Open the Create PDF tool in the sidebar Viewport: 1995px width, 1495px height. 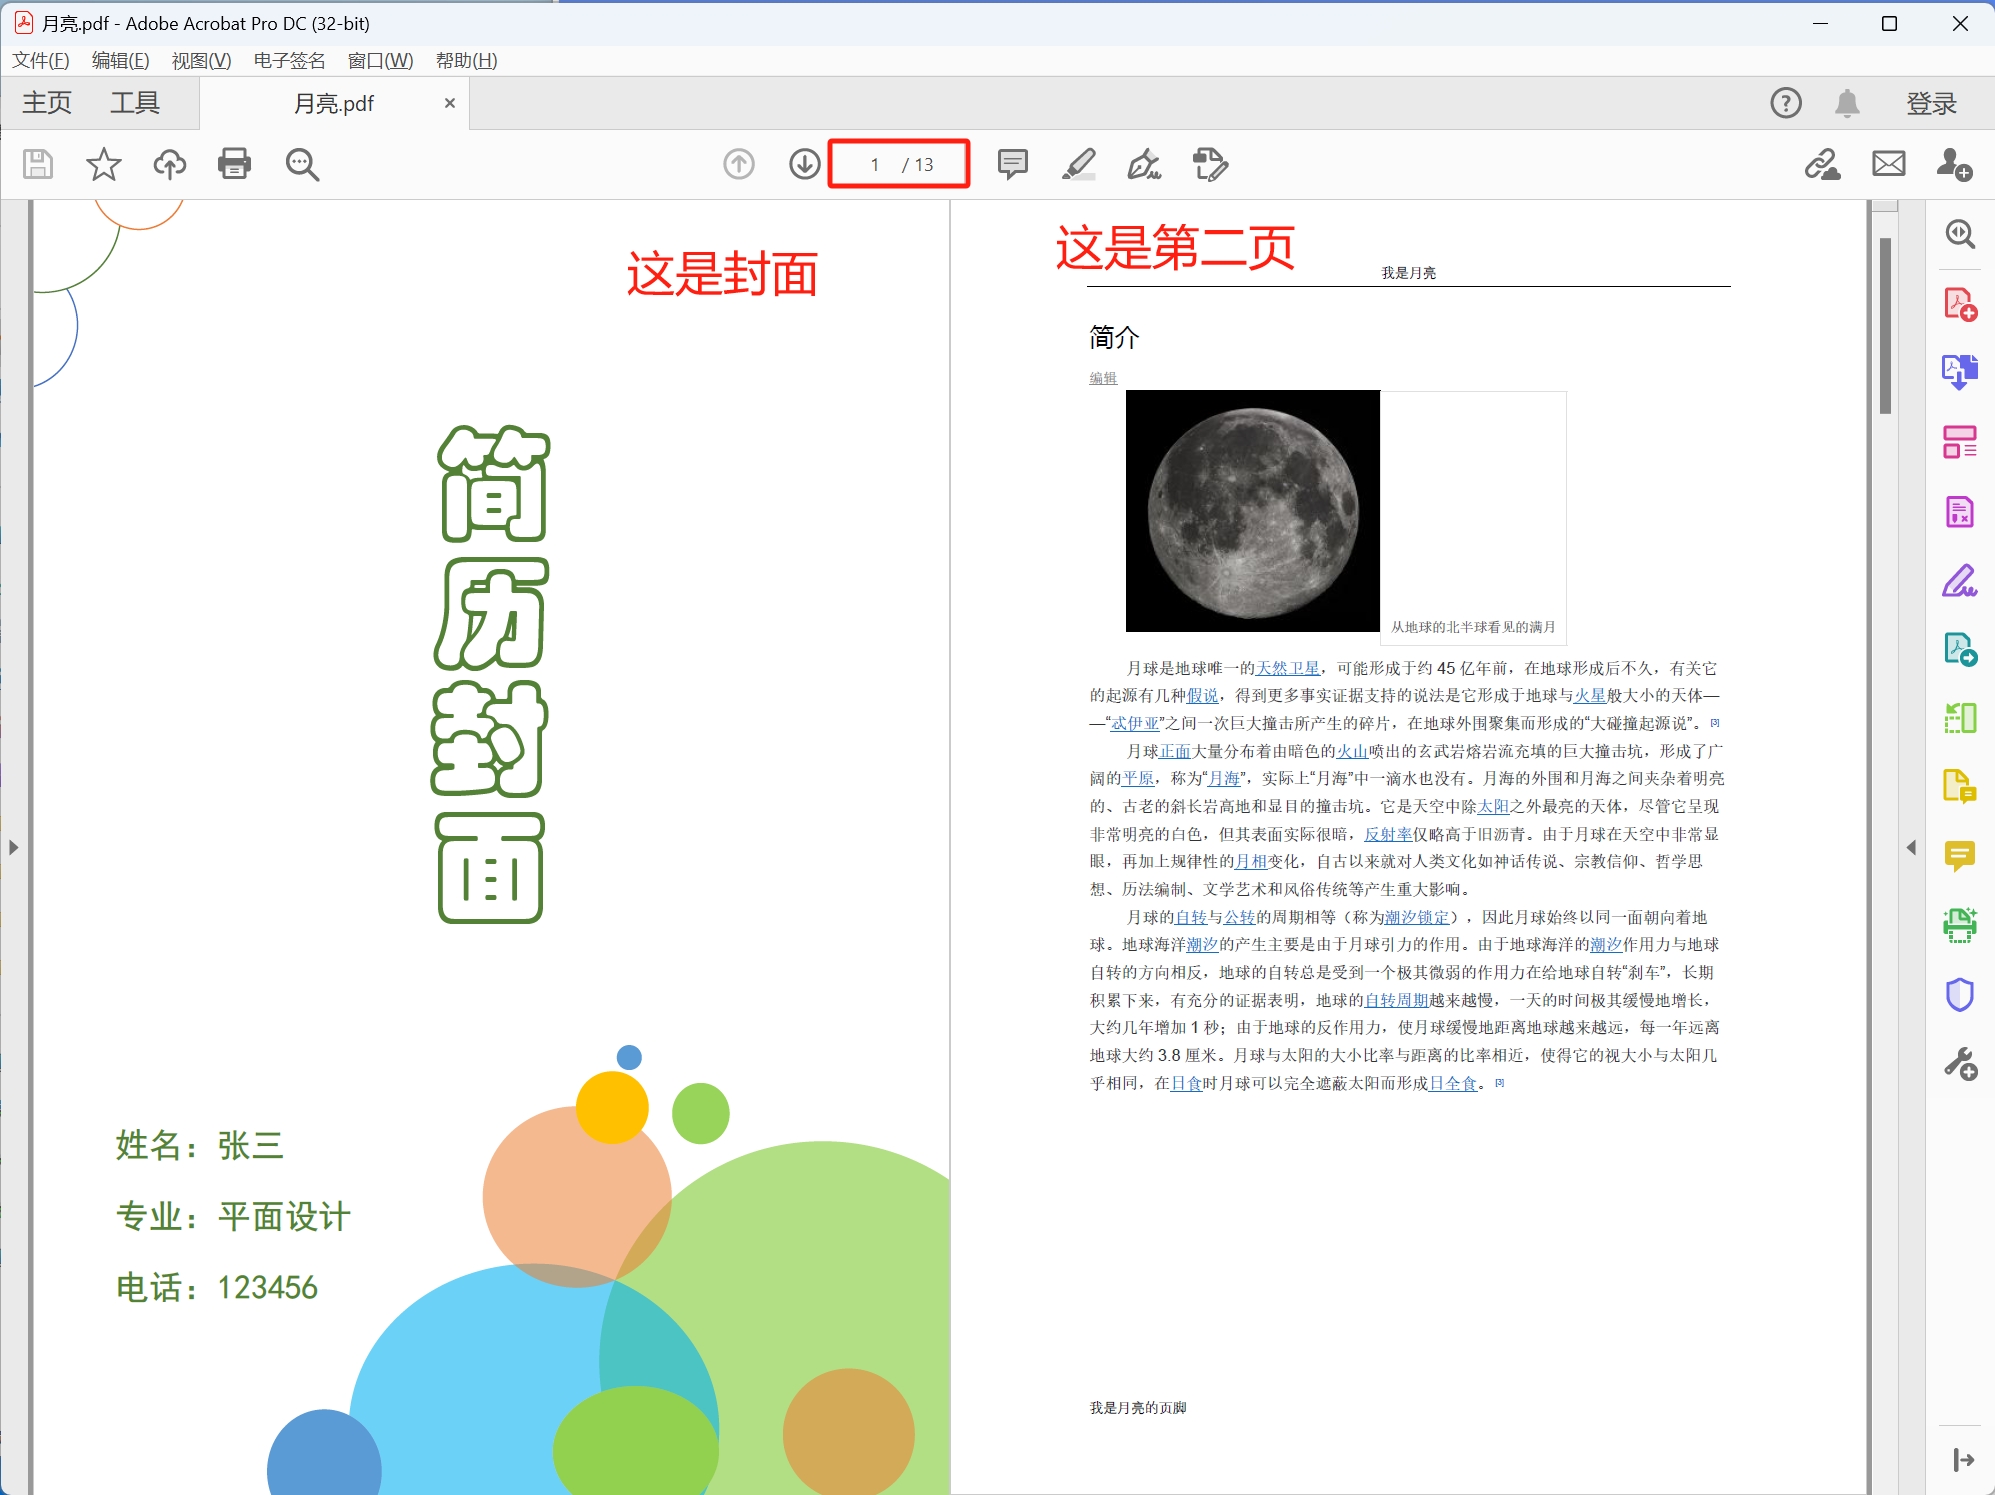pyautogui.click(x=1960, y=303)
